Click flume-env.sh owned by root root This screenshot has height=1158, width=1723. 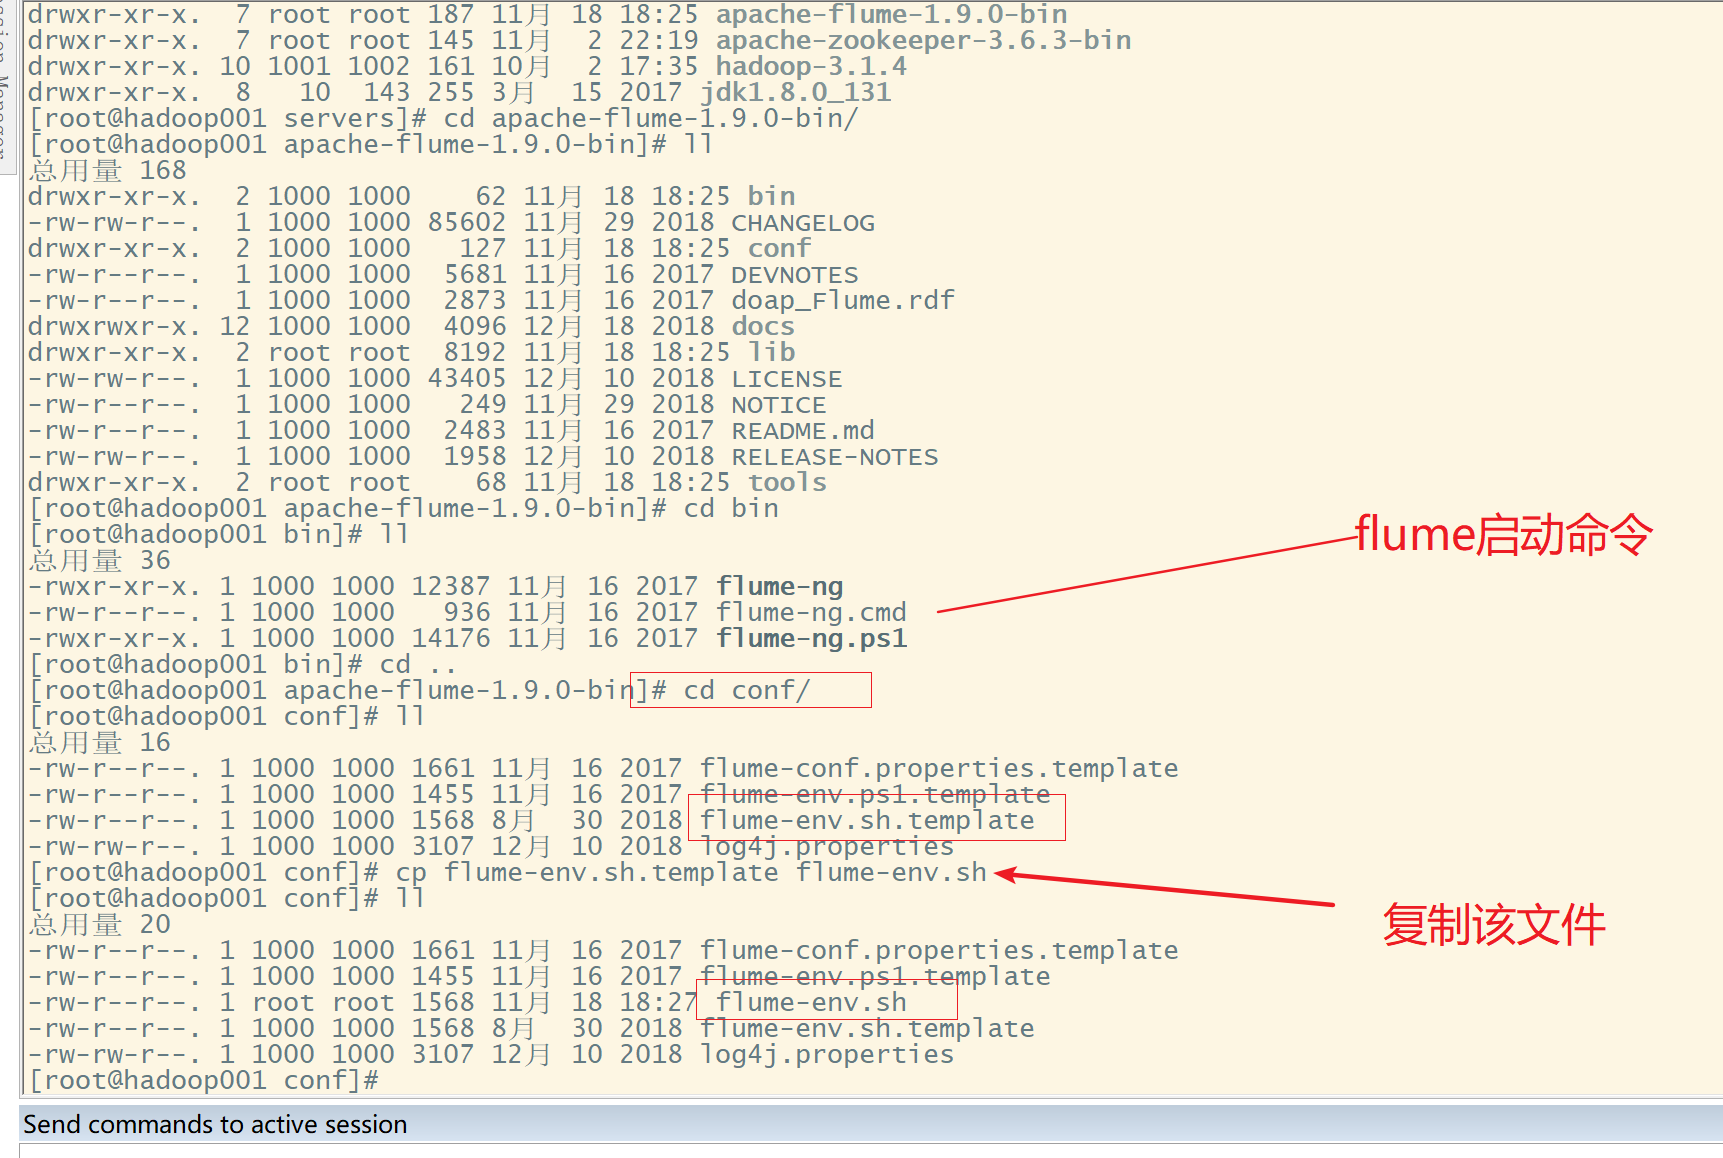(x=811, y=1003)
